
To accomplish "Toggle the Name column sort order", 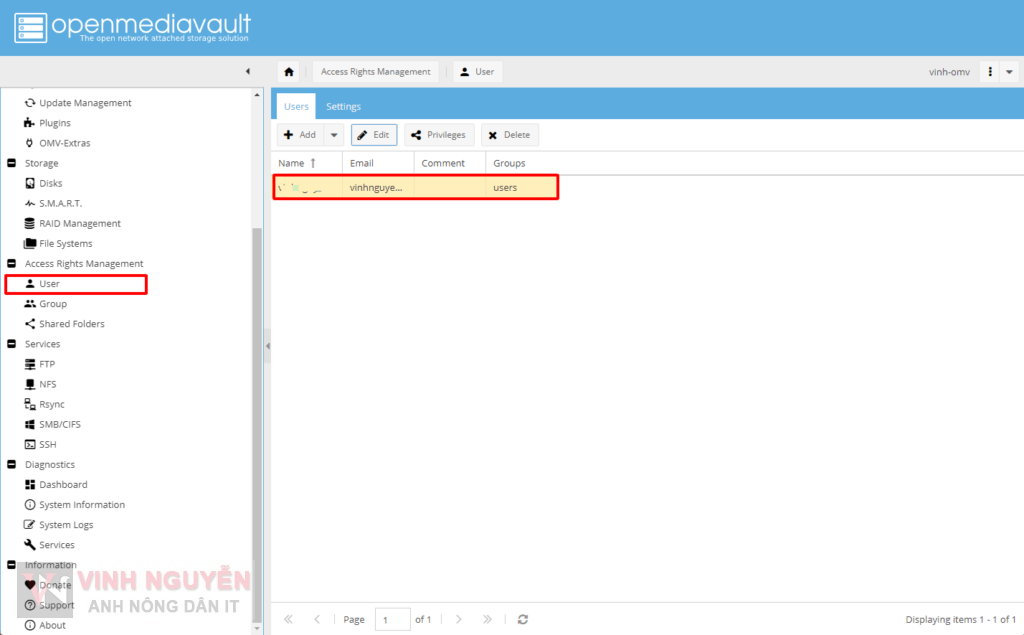I will point(293,163).
